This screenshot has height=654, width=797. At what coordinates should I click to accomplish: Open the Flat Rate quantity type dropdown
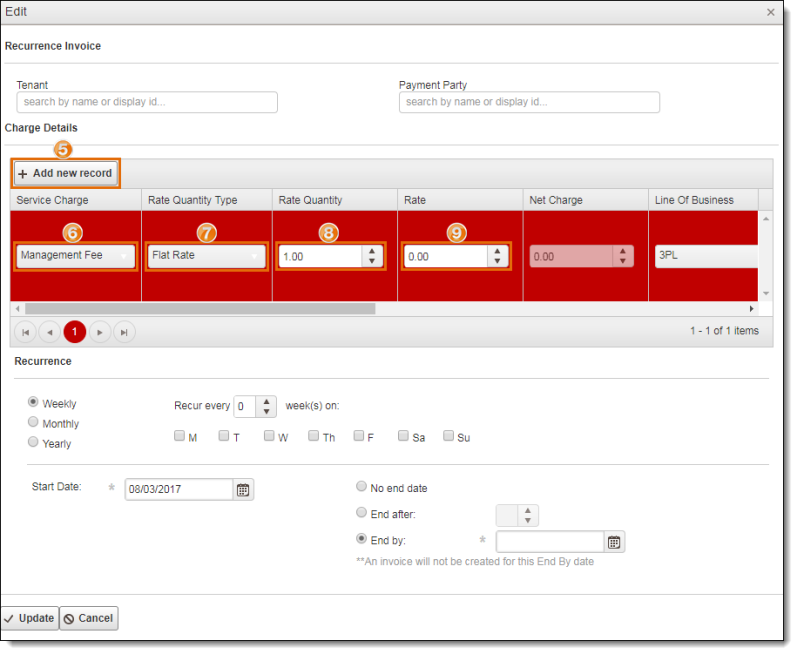point(254,256)
